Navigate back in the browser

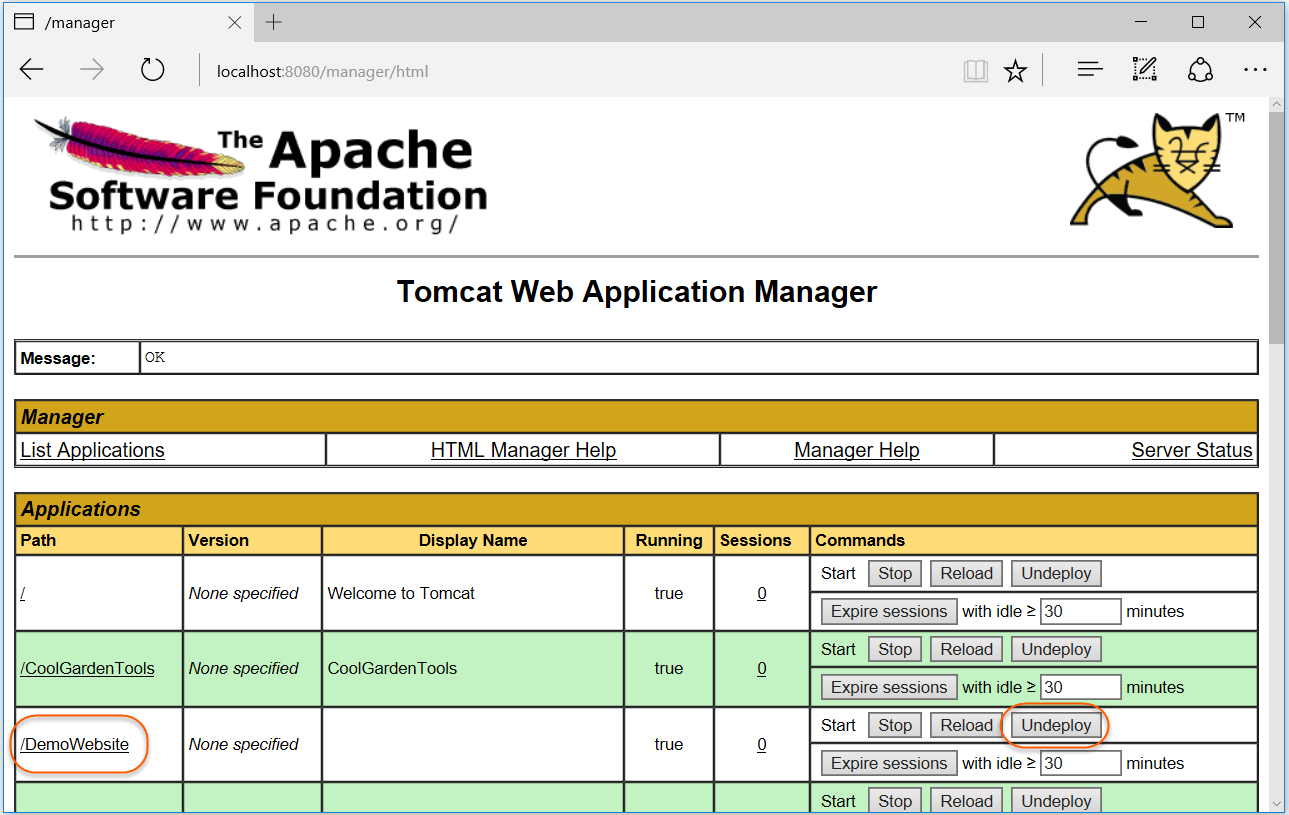point(31,69)
